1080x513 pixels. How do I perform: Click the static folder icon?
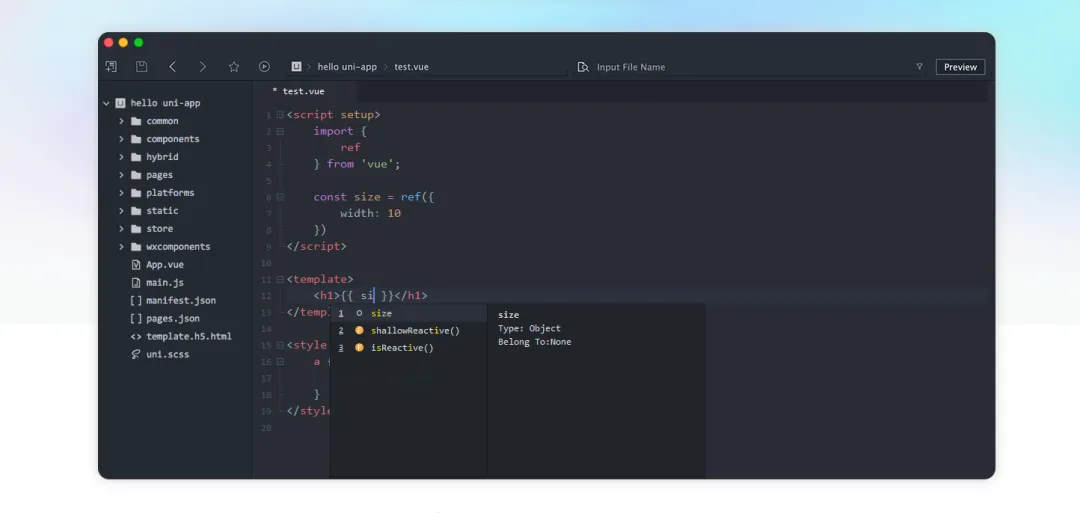[136, 211]
